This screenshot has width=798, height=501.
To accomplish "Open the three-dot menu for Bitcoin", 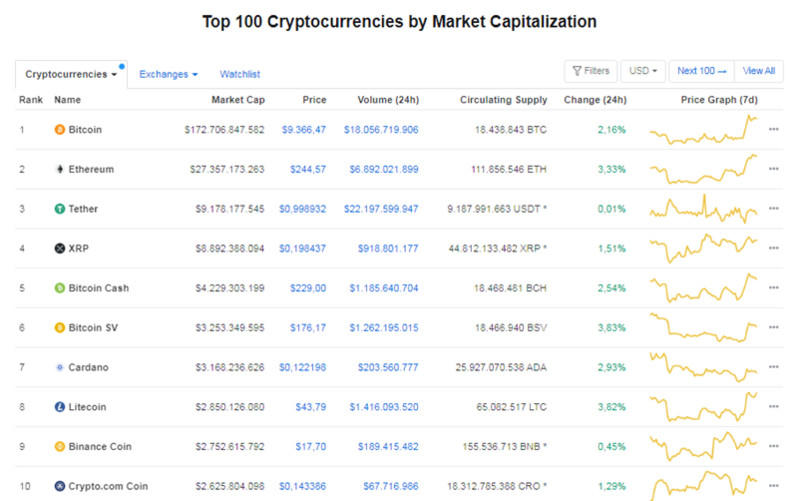I will click(773, 130).
